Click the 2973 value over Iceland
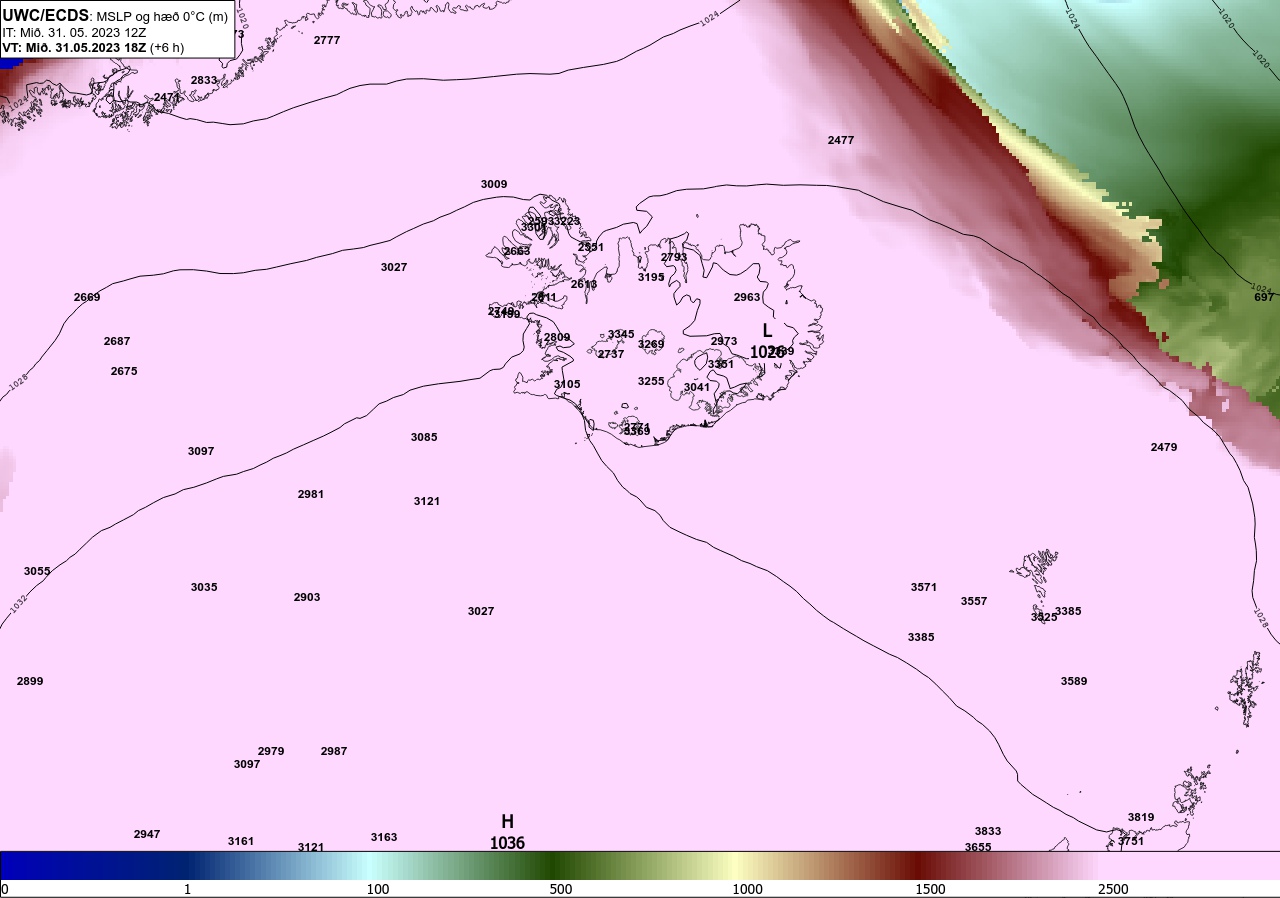 coord(724,341)
